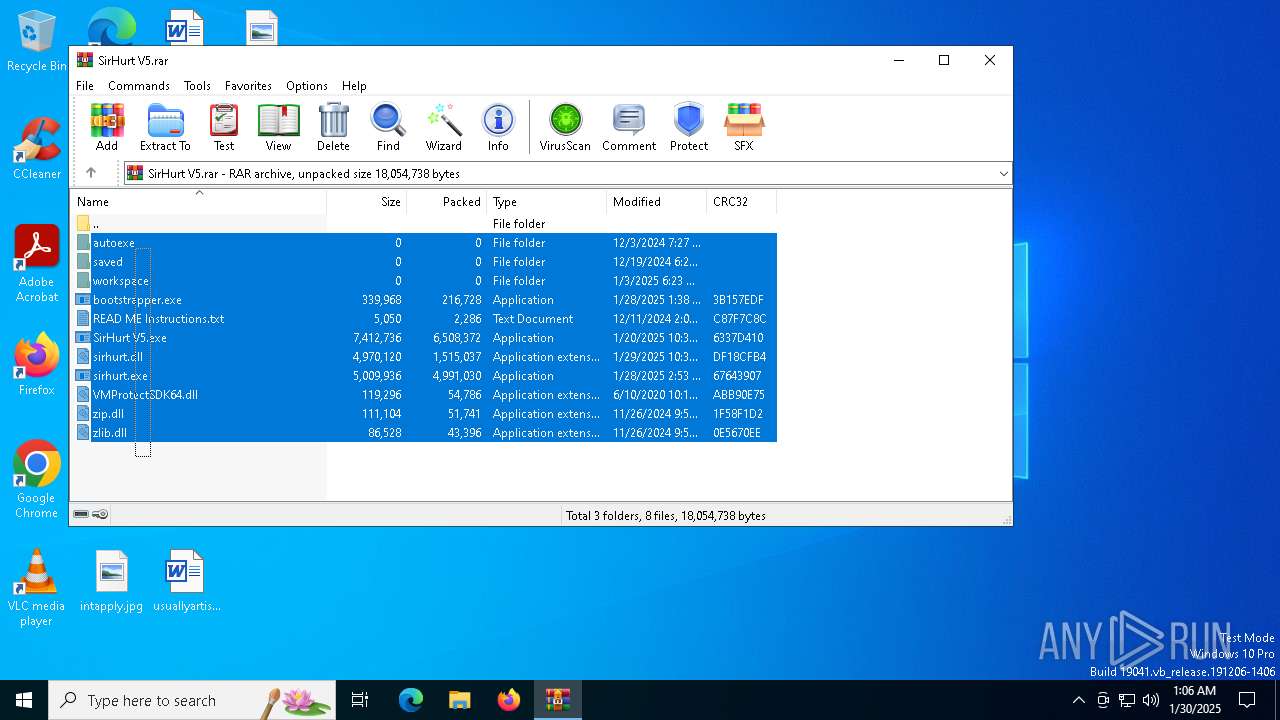Viewport: 1280px width, 720px height.
Task: Open the Help menu
Action: (x=354, y=86)
